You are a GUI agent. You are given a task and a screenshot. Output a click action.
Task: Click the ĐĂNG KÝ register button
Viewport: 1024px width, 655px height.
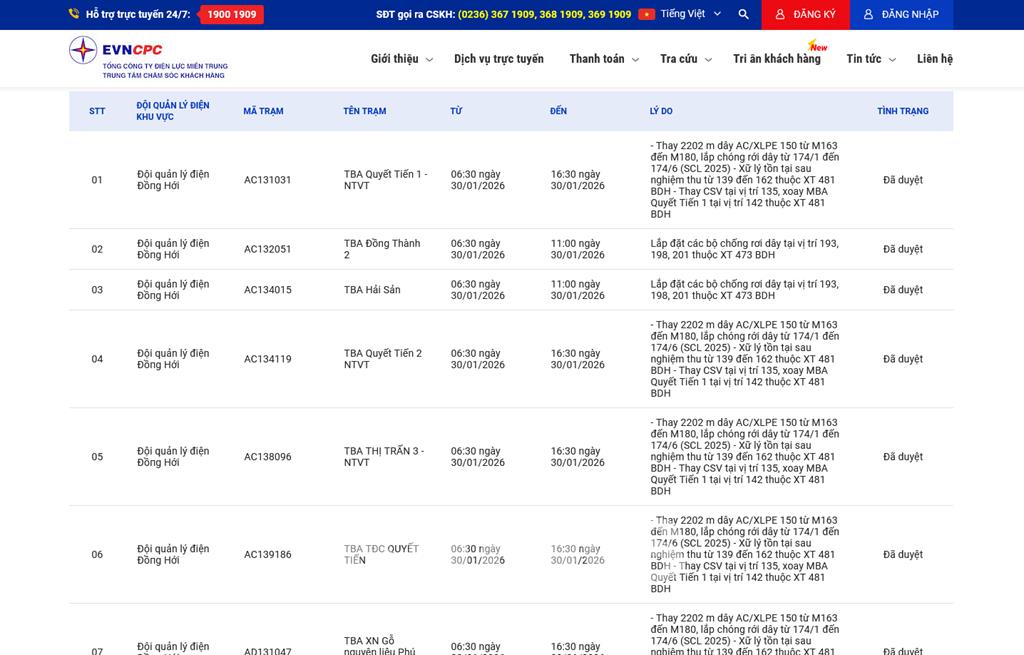(805, 15)
